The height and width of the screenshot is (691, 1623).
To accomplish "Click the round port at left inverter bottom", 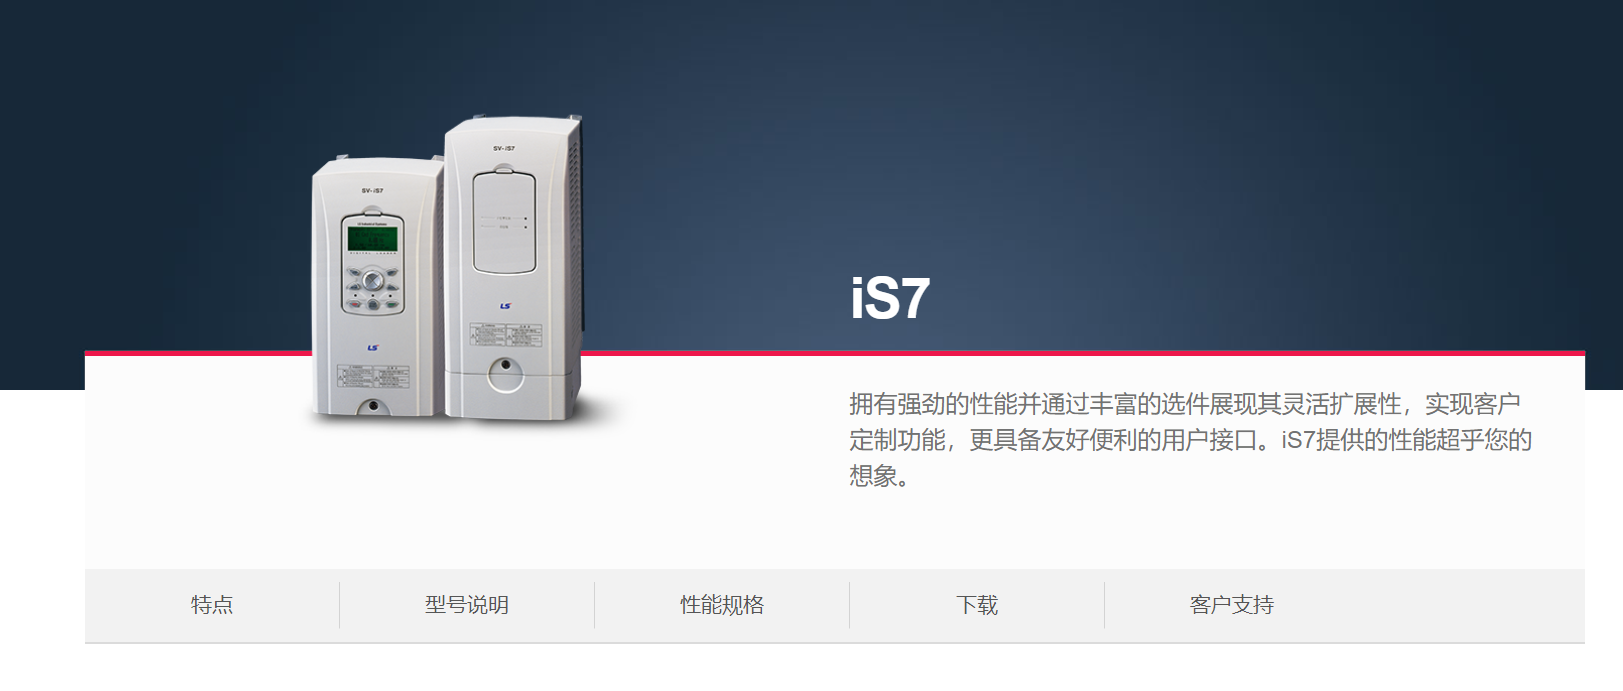I will pyautogui.click(x=373, y=406).
